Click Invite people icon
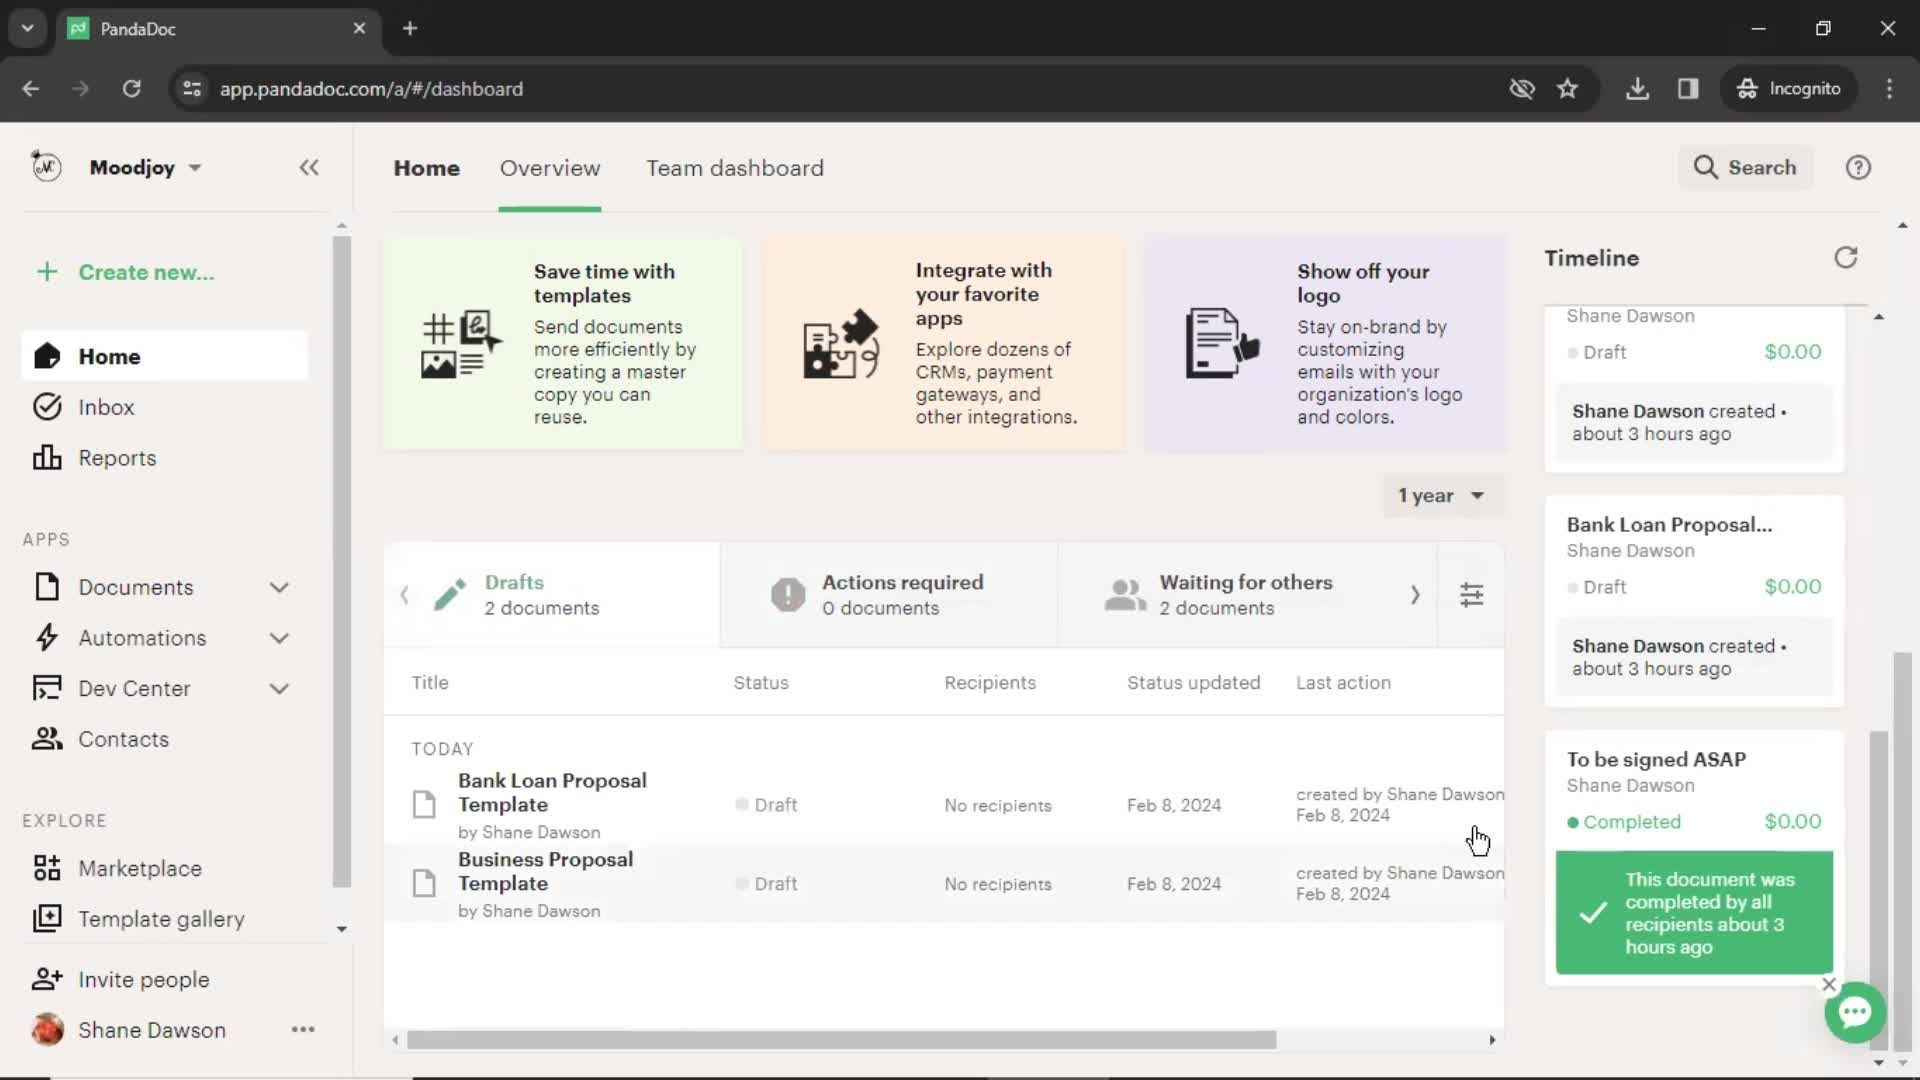1920x1080 pixels. (x=47, y=979)
